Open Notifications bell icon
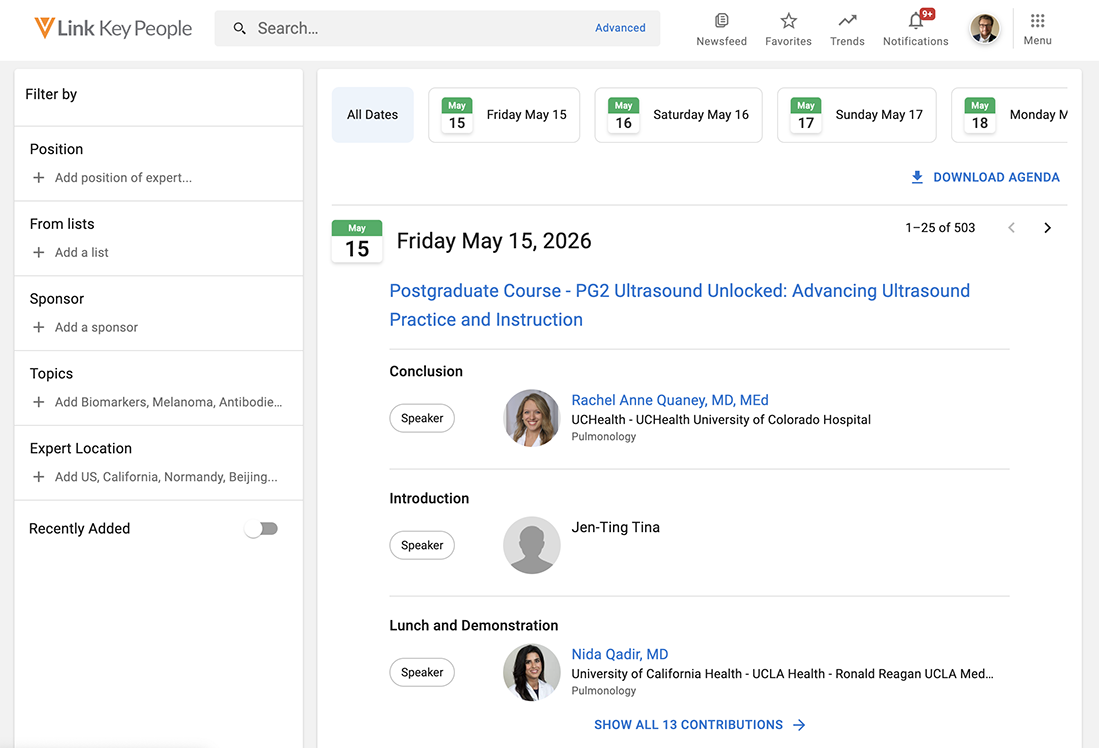The height and width of the screenshot is (748, 1099). 915,21
